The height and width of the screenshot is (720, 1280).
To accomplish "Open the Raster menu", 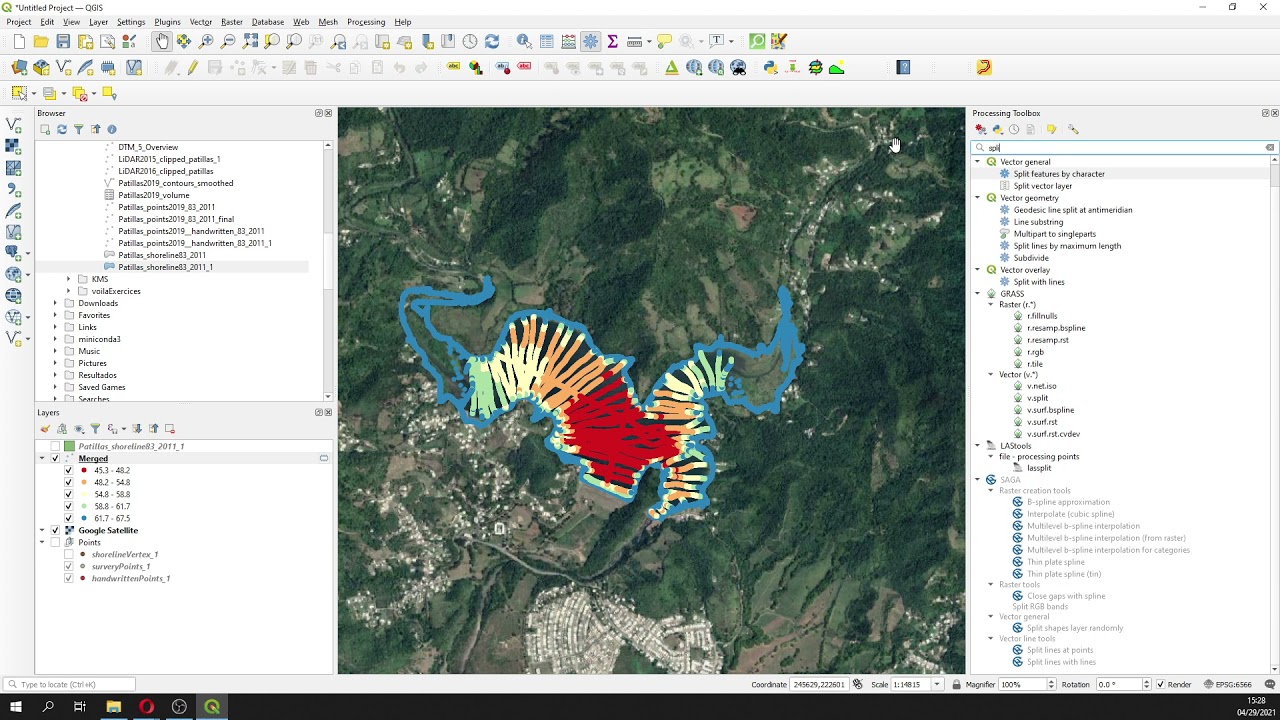I will click(232, 22).
